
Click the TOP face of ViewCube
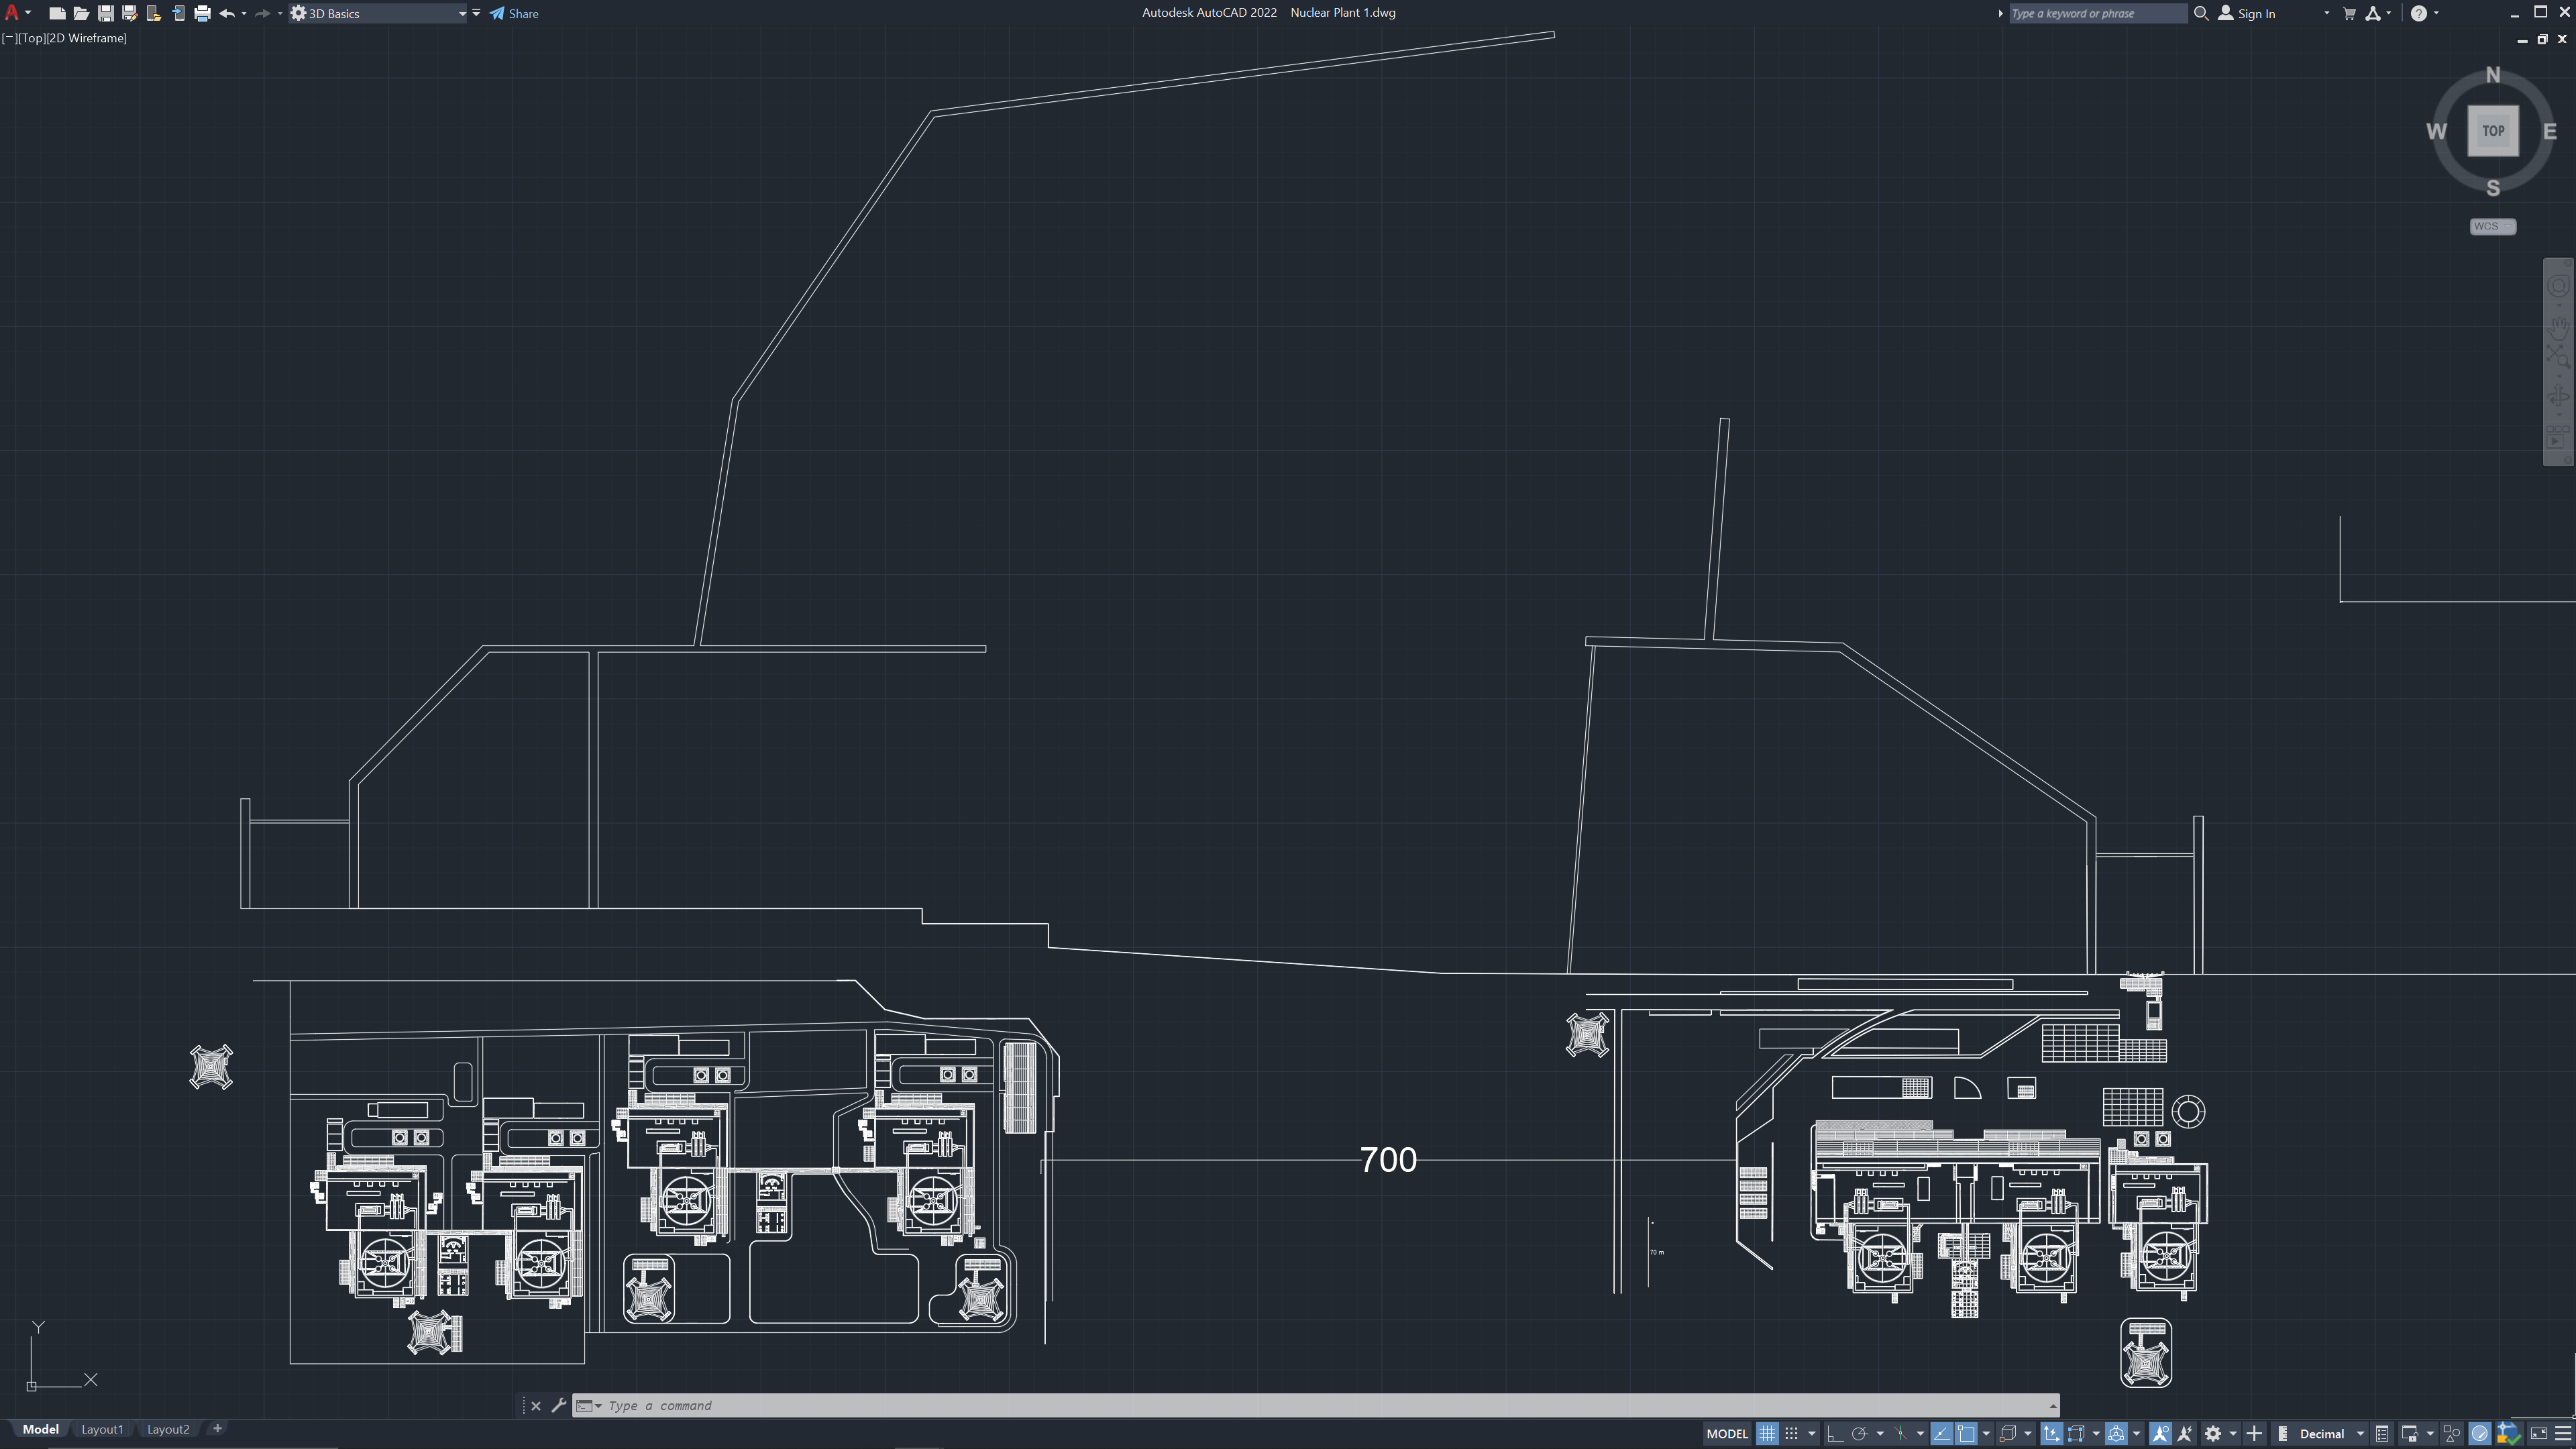(2492, 131)
